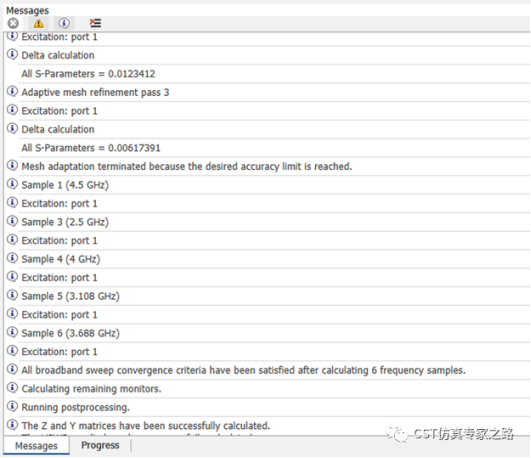
Task: Select the Sample 3 (2.5 GHz) message
Action: 65,222
